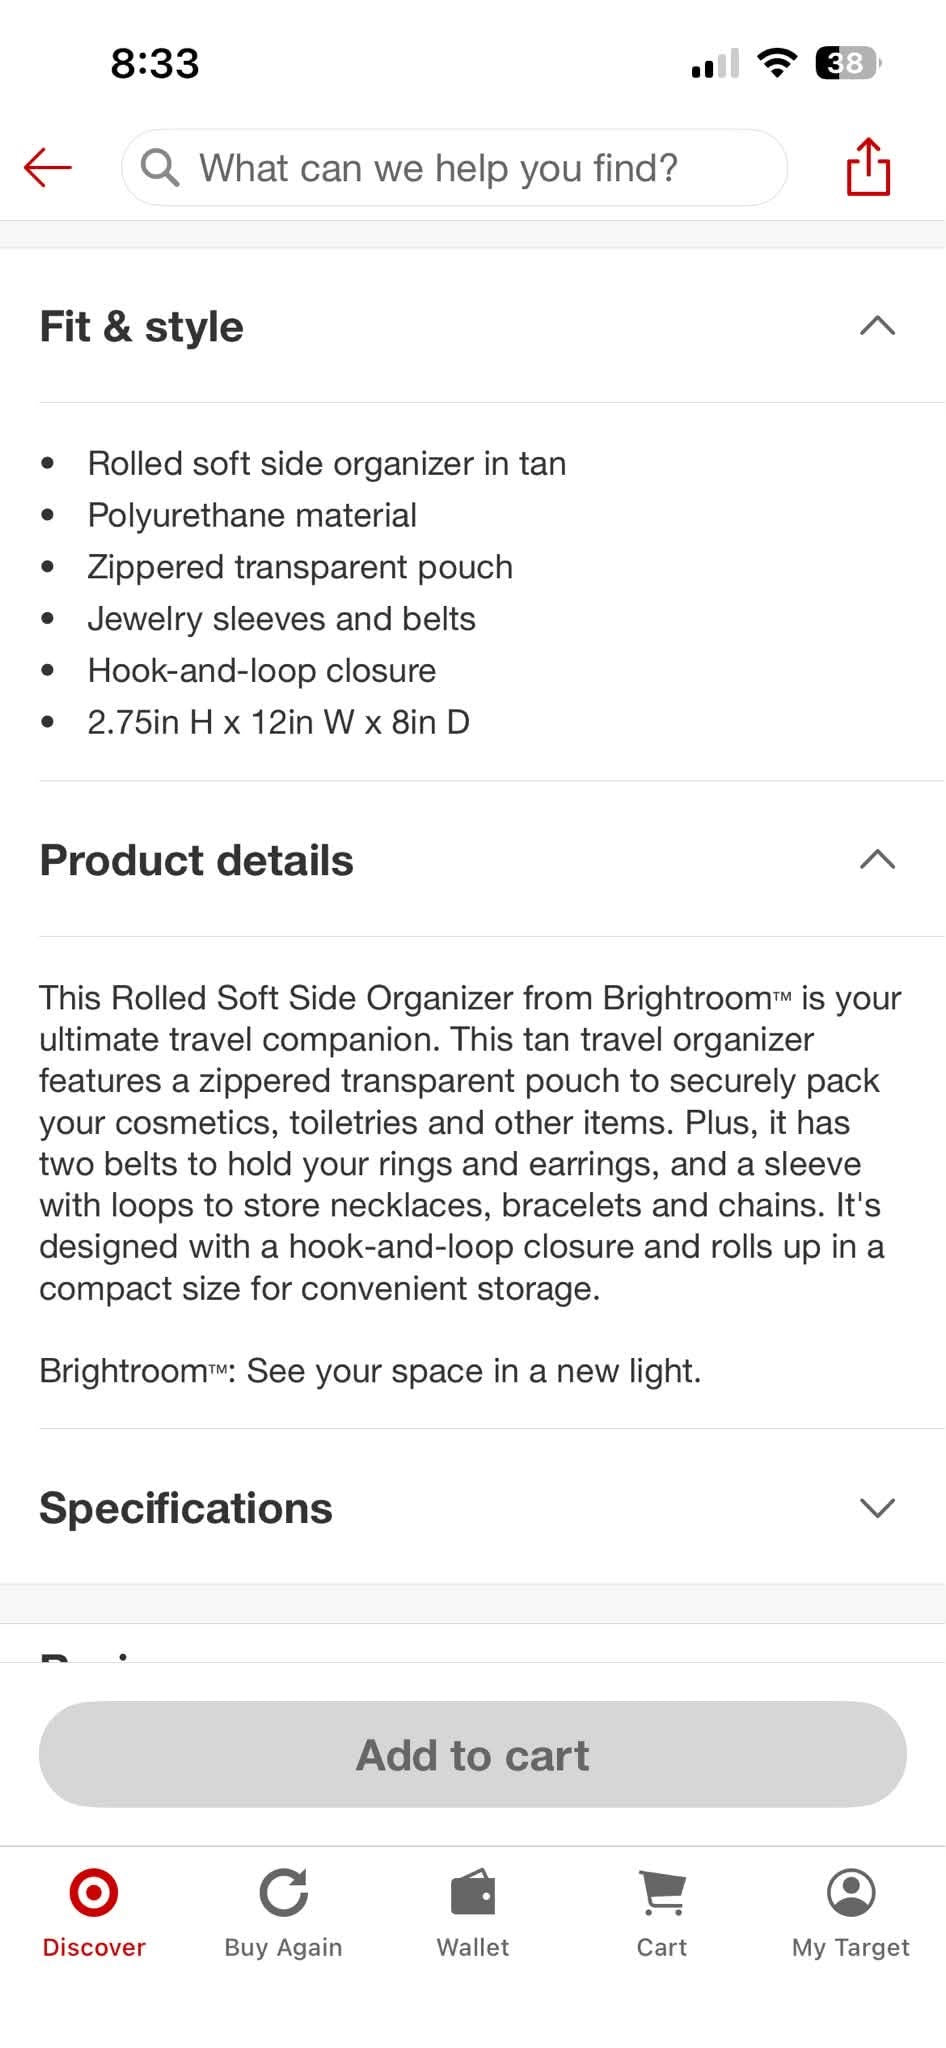Switch to the Buy Again tab label
Screen dimensions: 946x2048
(x=283, y=1948)
